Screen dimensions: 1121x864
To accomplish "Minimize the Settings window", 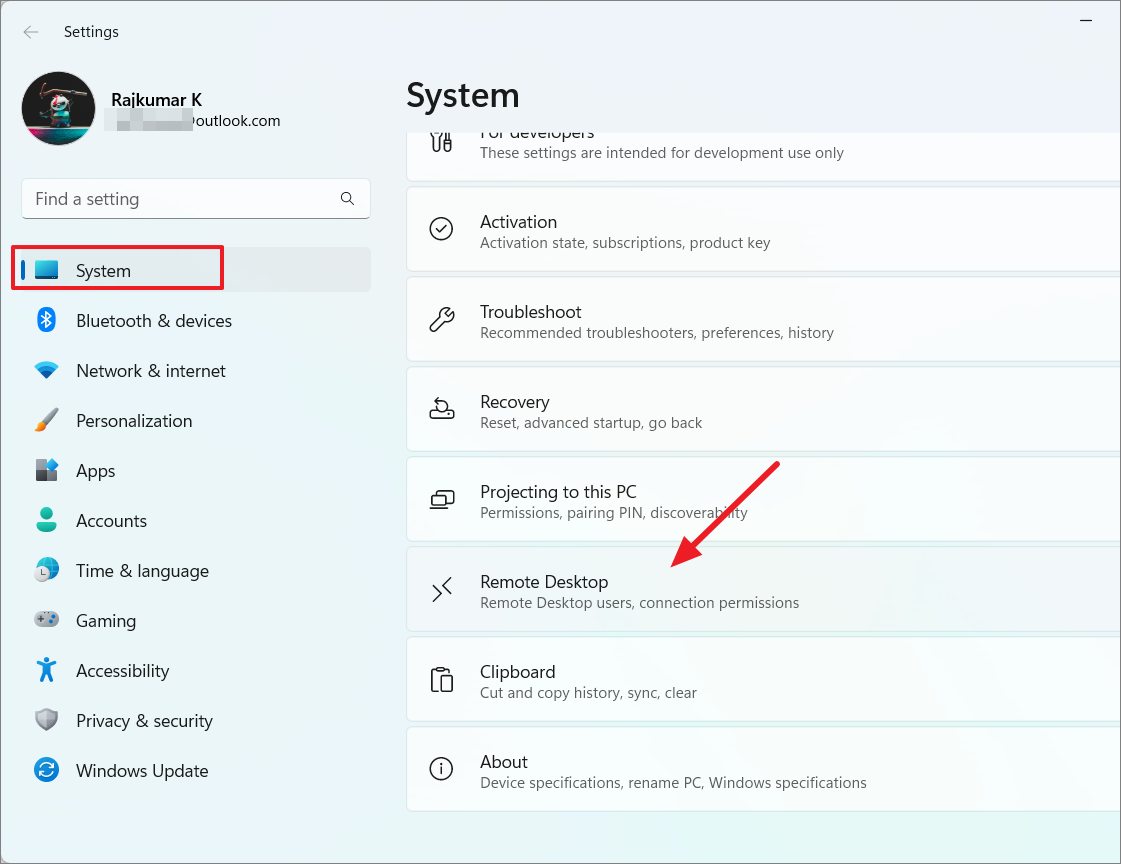I will click(1086, 21).
